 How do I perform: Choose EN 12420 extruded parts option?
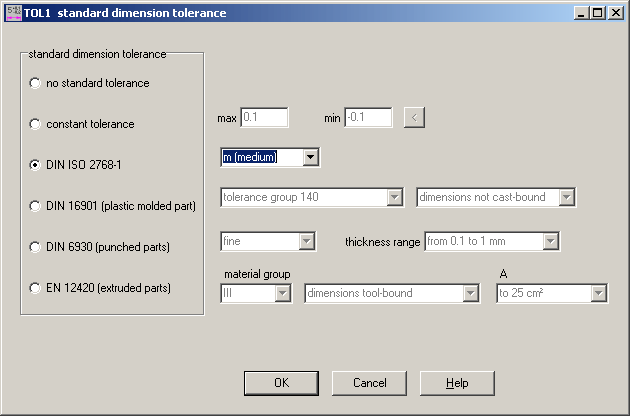(x=37, y=288)
